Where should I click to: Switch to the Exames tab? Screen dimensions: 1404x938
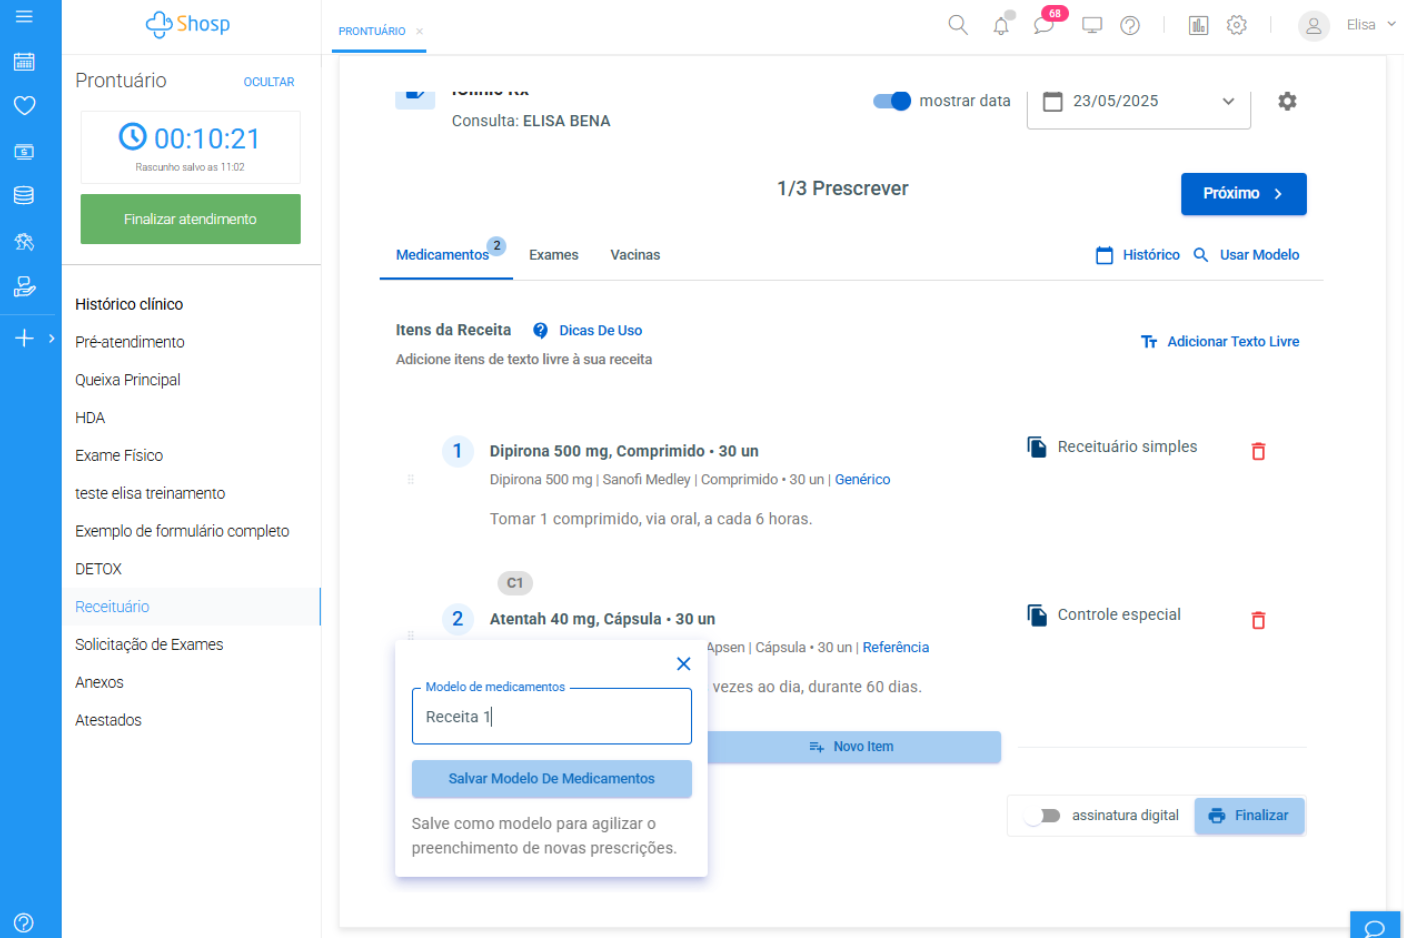553,255
